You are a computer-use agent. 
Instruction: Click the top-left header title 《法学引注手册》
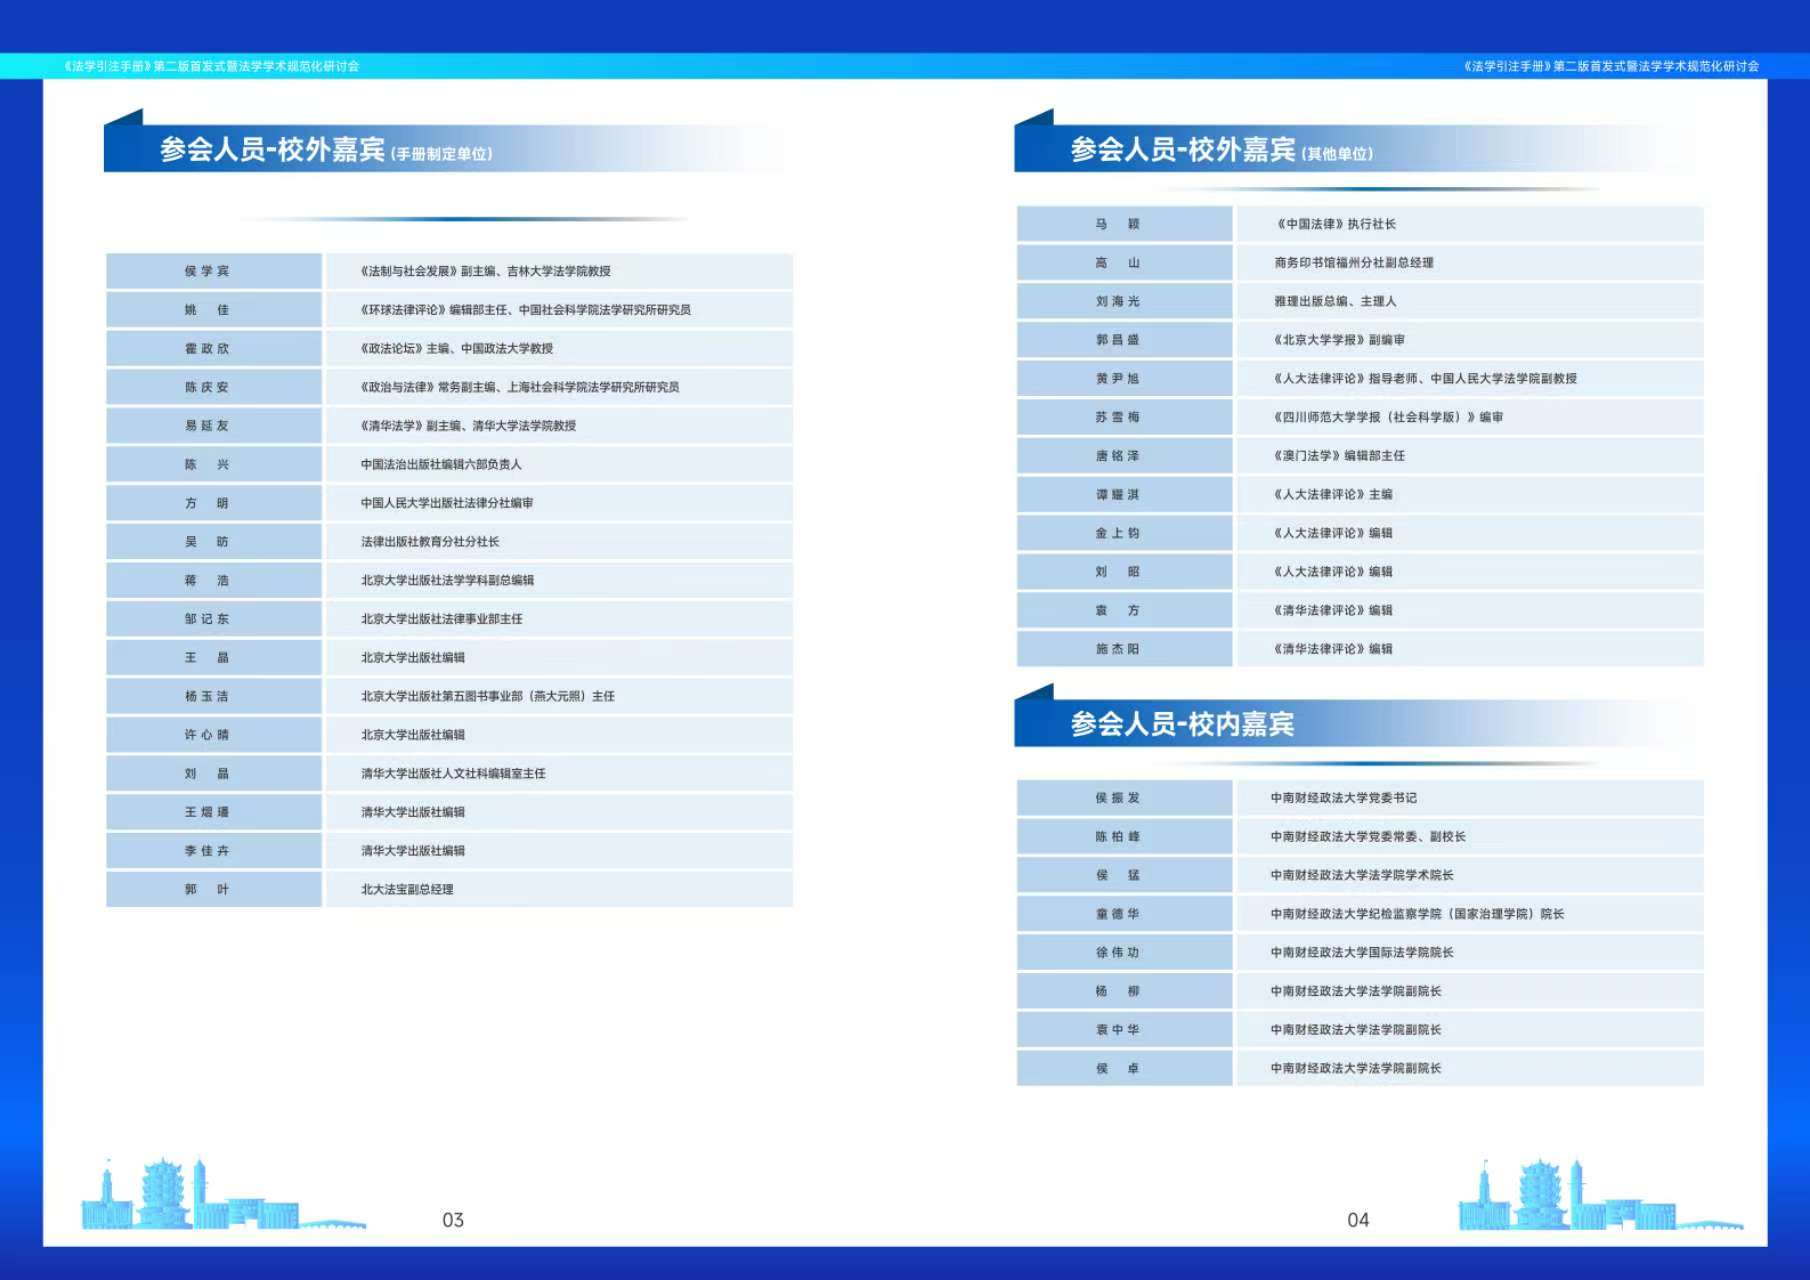click(211, 66)
